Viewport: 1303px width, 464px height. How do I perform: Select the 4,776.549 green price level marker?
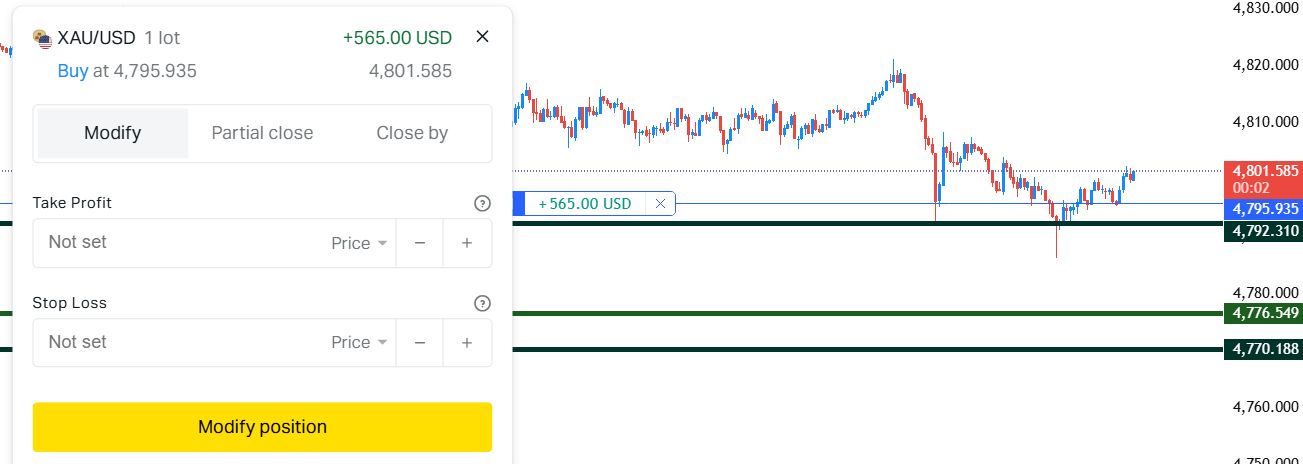[x=1263, y=313]
